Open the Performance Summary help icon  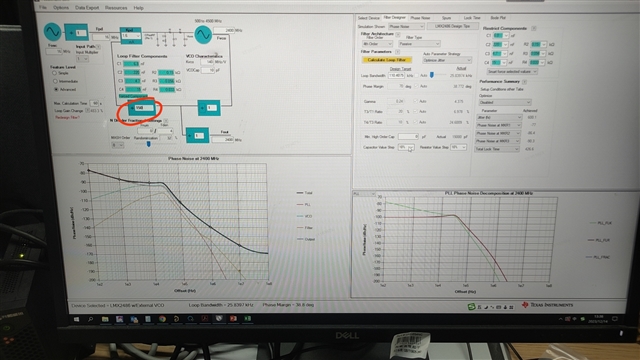524,82
